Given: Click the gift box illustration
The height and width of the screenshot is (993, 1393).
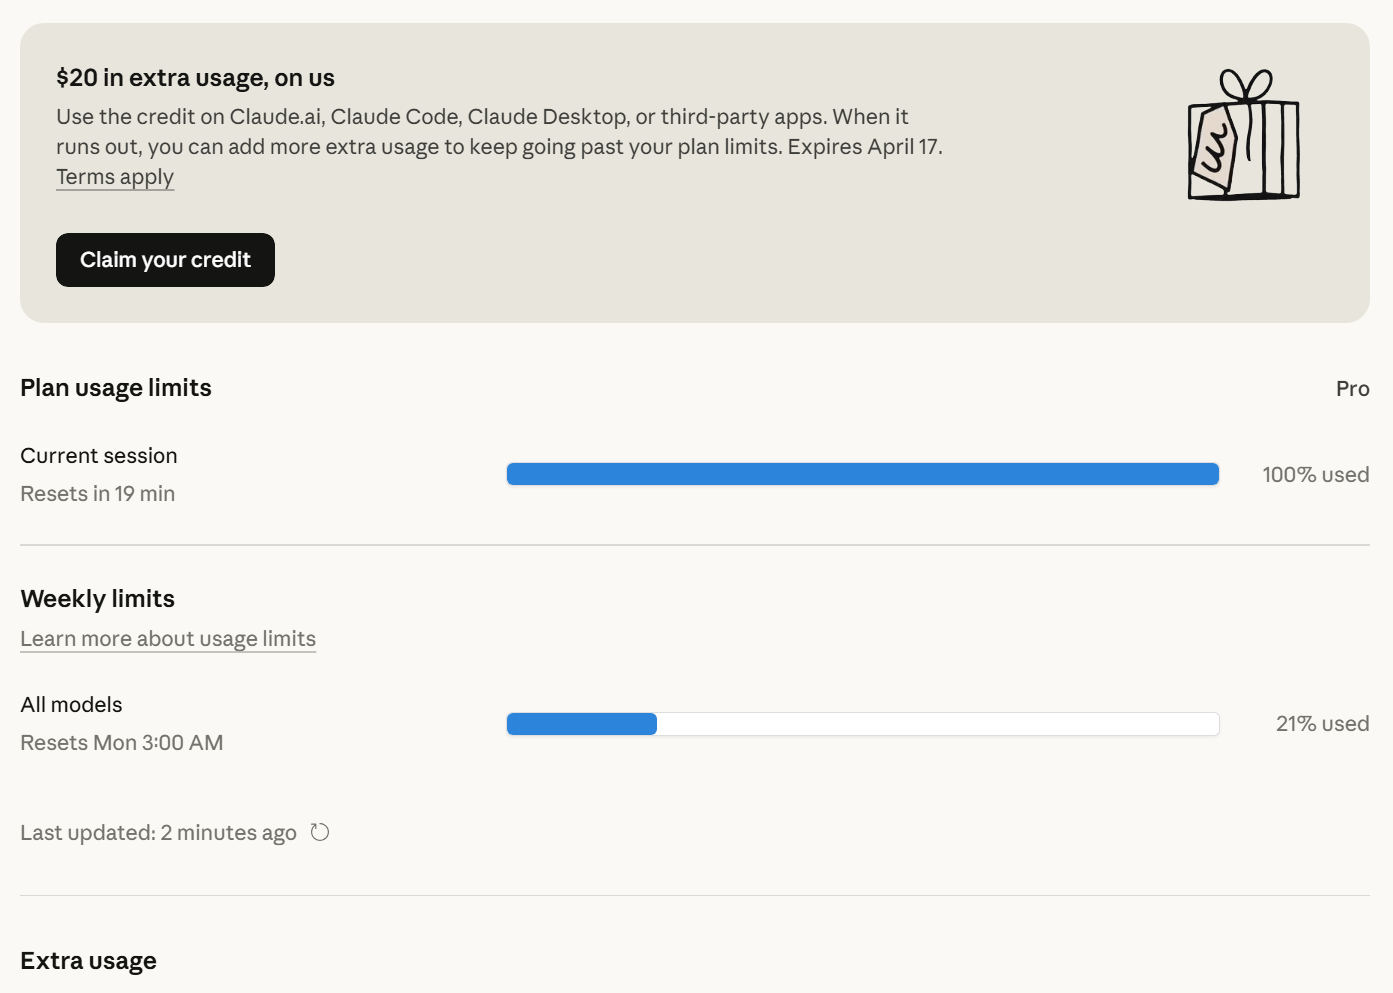Looking at the screenshot, I should pyautogui.click(x=1243, y=134).
